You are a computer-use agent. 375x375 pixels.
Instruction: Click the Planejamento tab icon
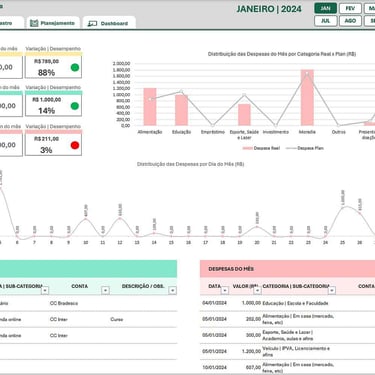[34, 23]
